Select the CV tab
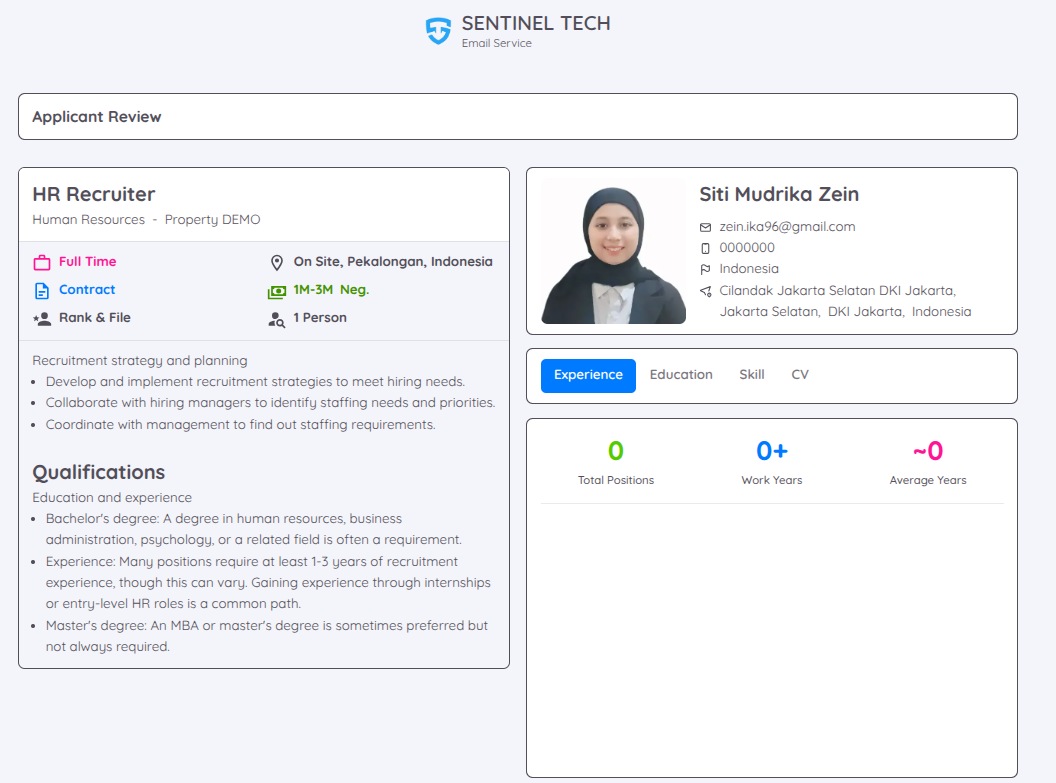The image size is (1056, 783). [800, 375]
